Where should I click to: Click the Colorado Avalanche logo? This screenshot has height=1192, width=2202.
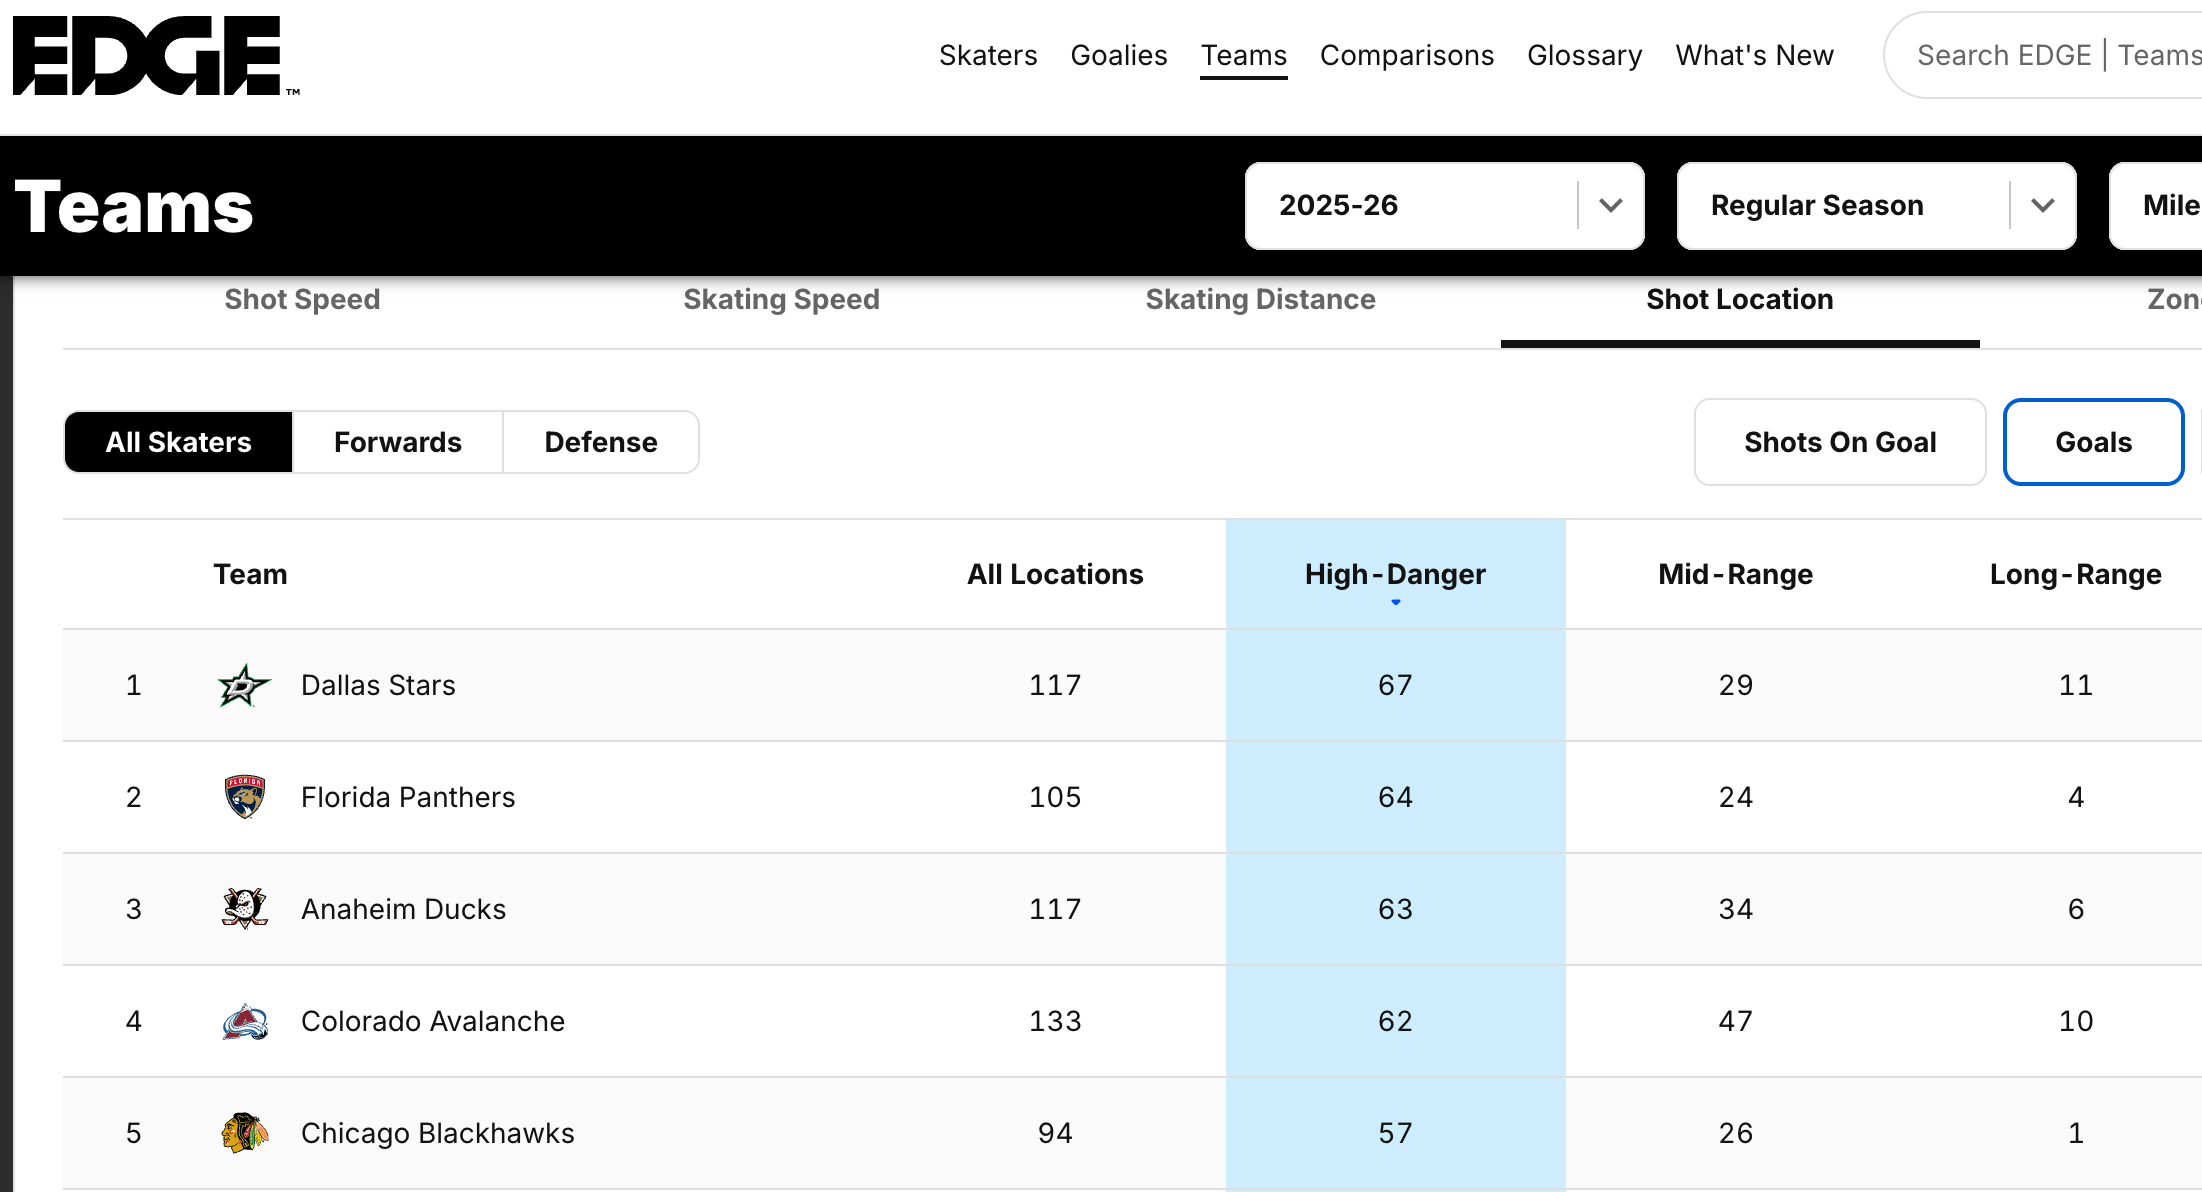click(244, 1022)
